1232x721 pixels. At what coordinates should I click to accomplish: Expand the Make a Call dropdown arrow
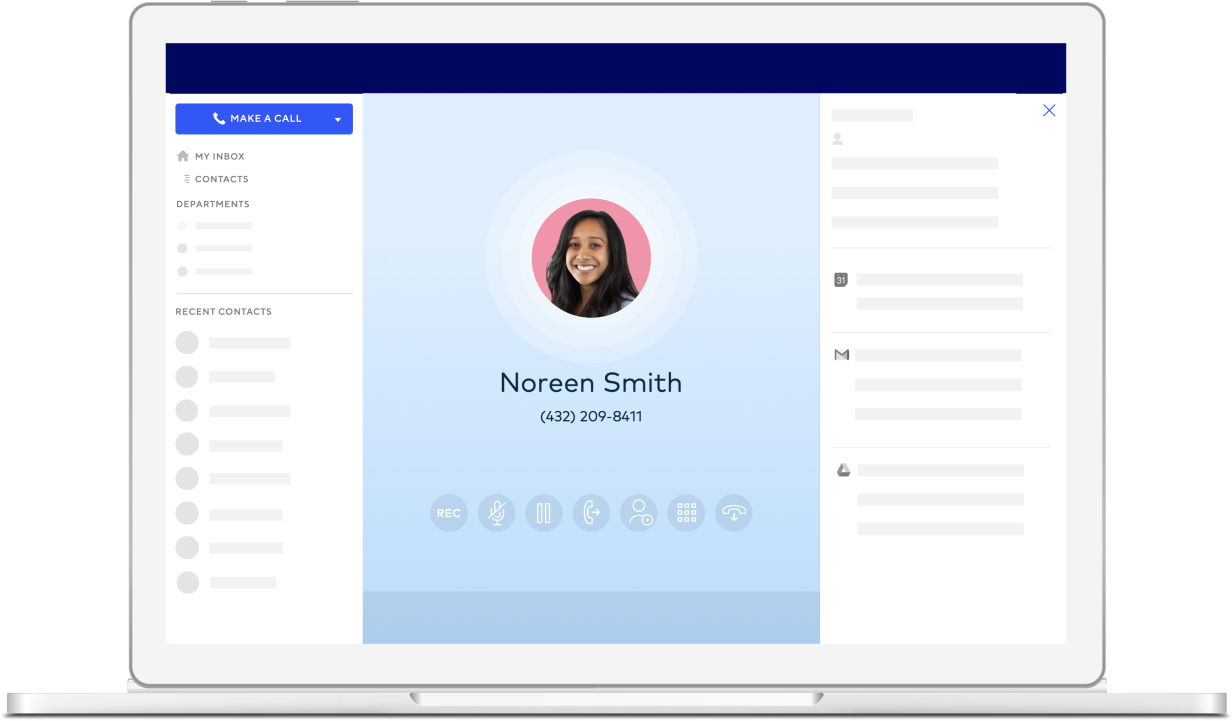point(338,118)
